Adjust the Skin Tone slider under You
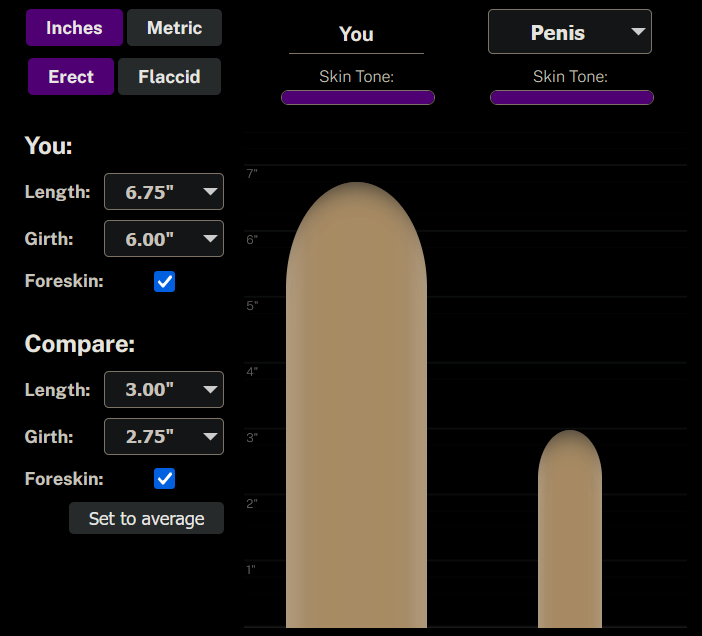Screen dimensions: 702x636 [x=358, y=98]
